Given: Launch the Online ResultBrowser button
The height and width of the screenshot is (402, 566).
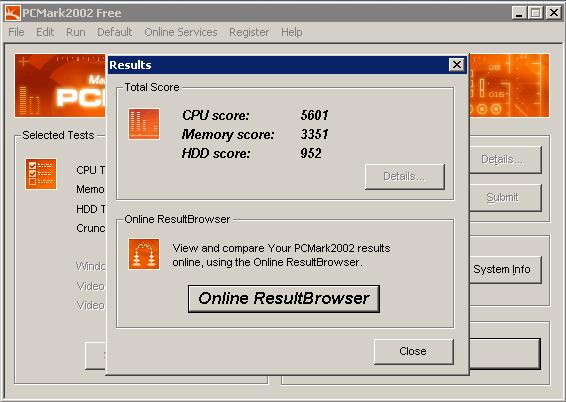Looking at the screenshot, I should [x=284, y=299].
